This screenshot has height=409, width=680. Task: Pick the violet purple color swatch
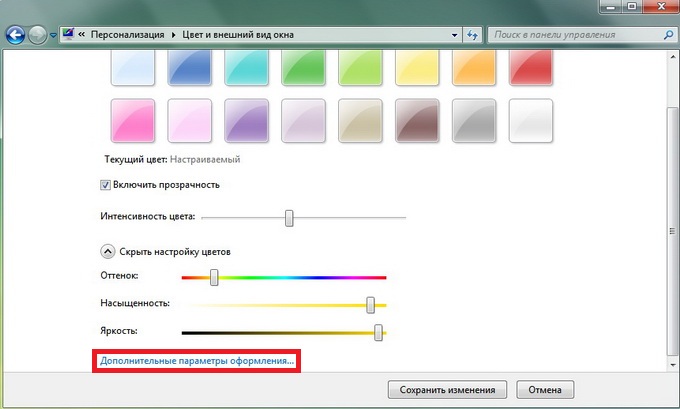[246, 121]
